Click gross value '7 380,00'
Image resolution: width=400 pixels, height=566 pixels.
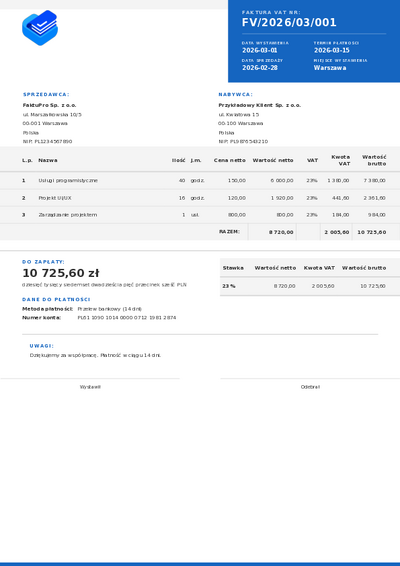[x=375, y=180]
